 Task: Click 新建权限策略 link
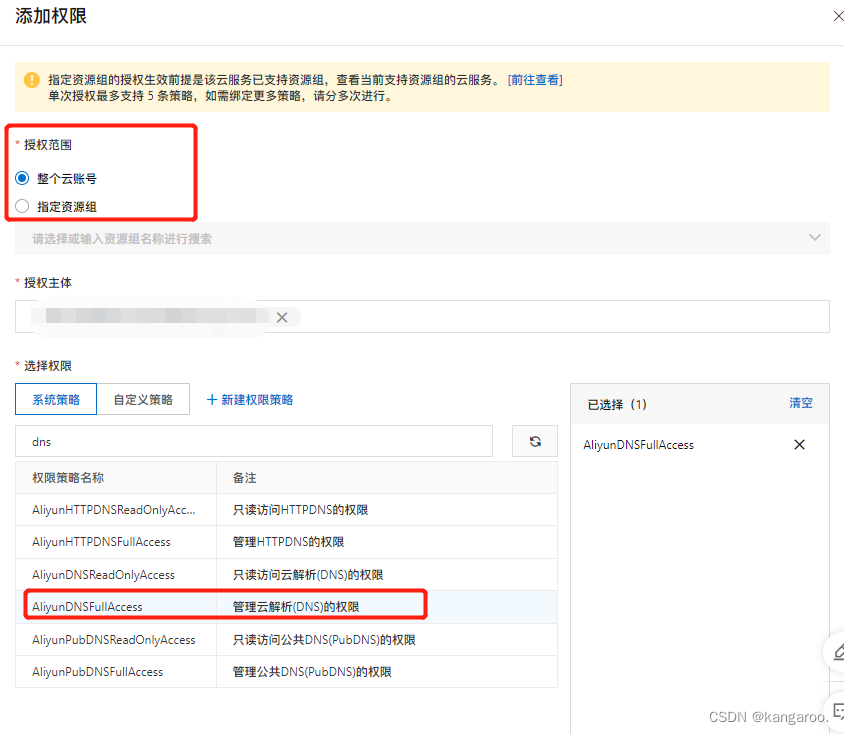tap(250, 400)
